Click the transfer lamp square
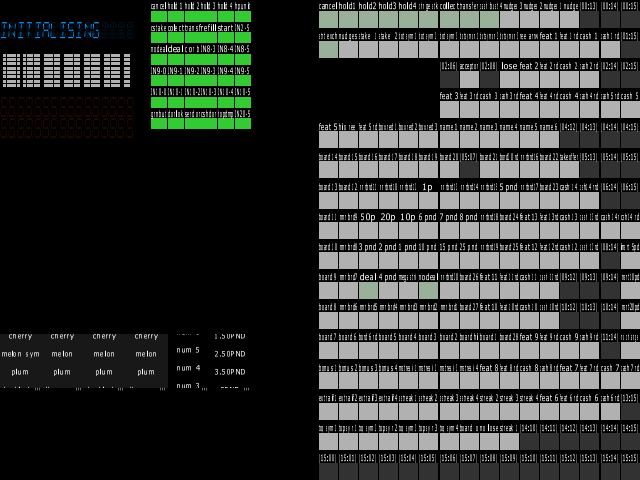This screenshot has height=480, width=640. [x=469, y=20]
